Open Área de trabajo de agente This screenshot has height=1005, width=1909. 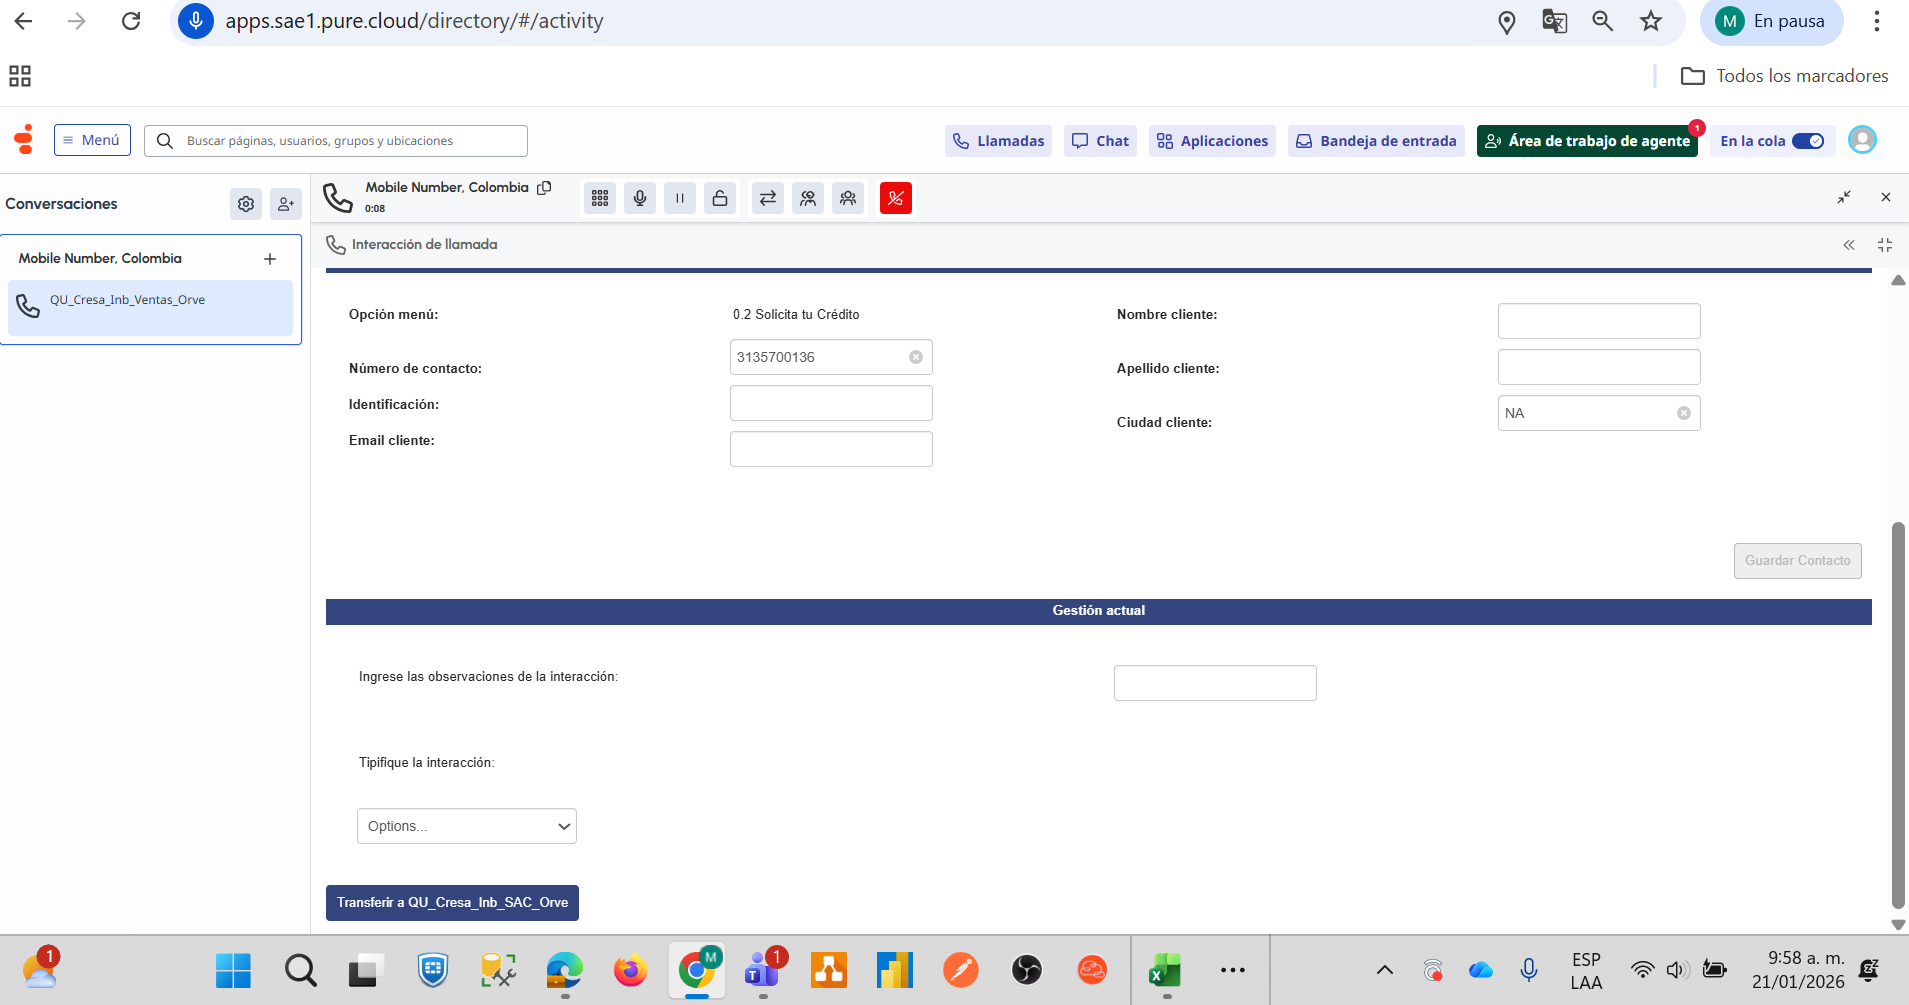click(1587, 141)
